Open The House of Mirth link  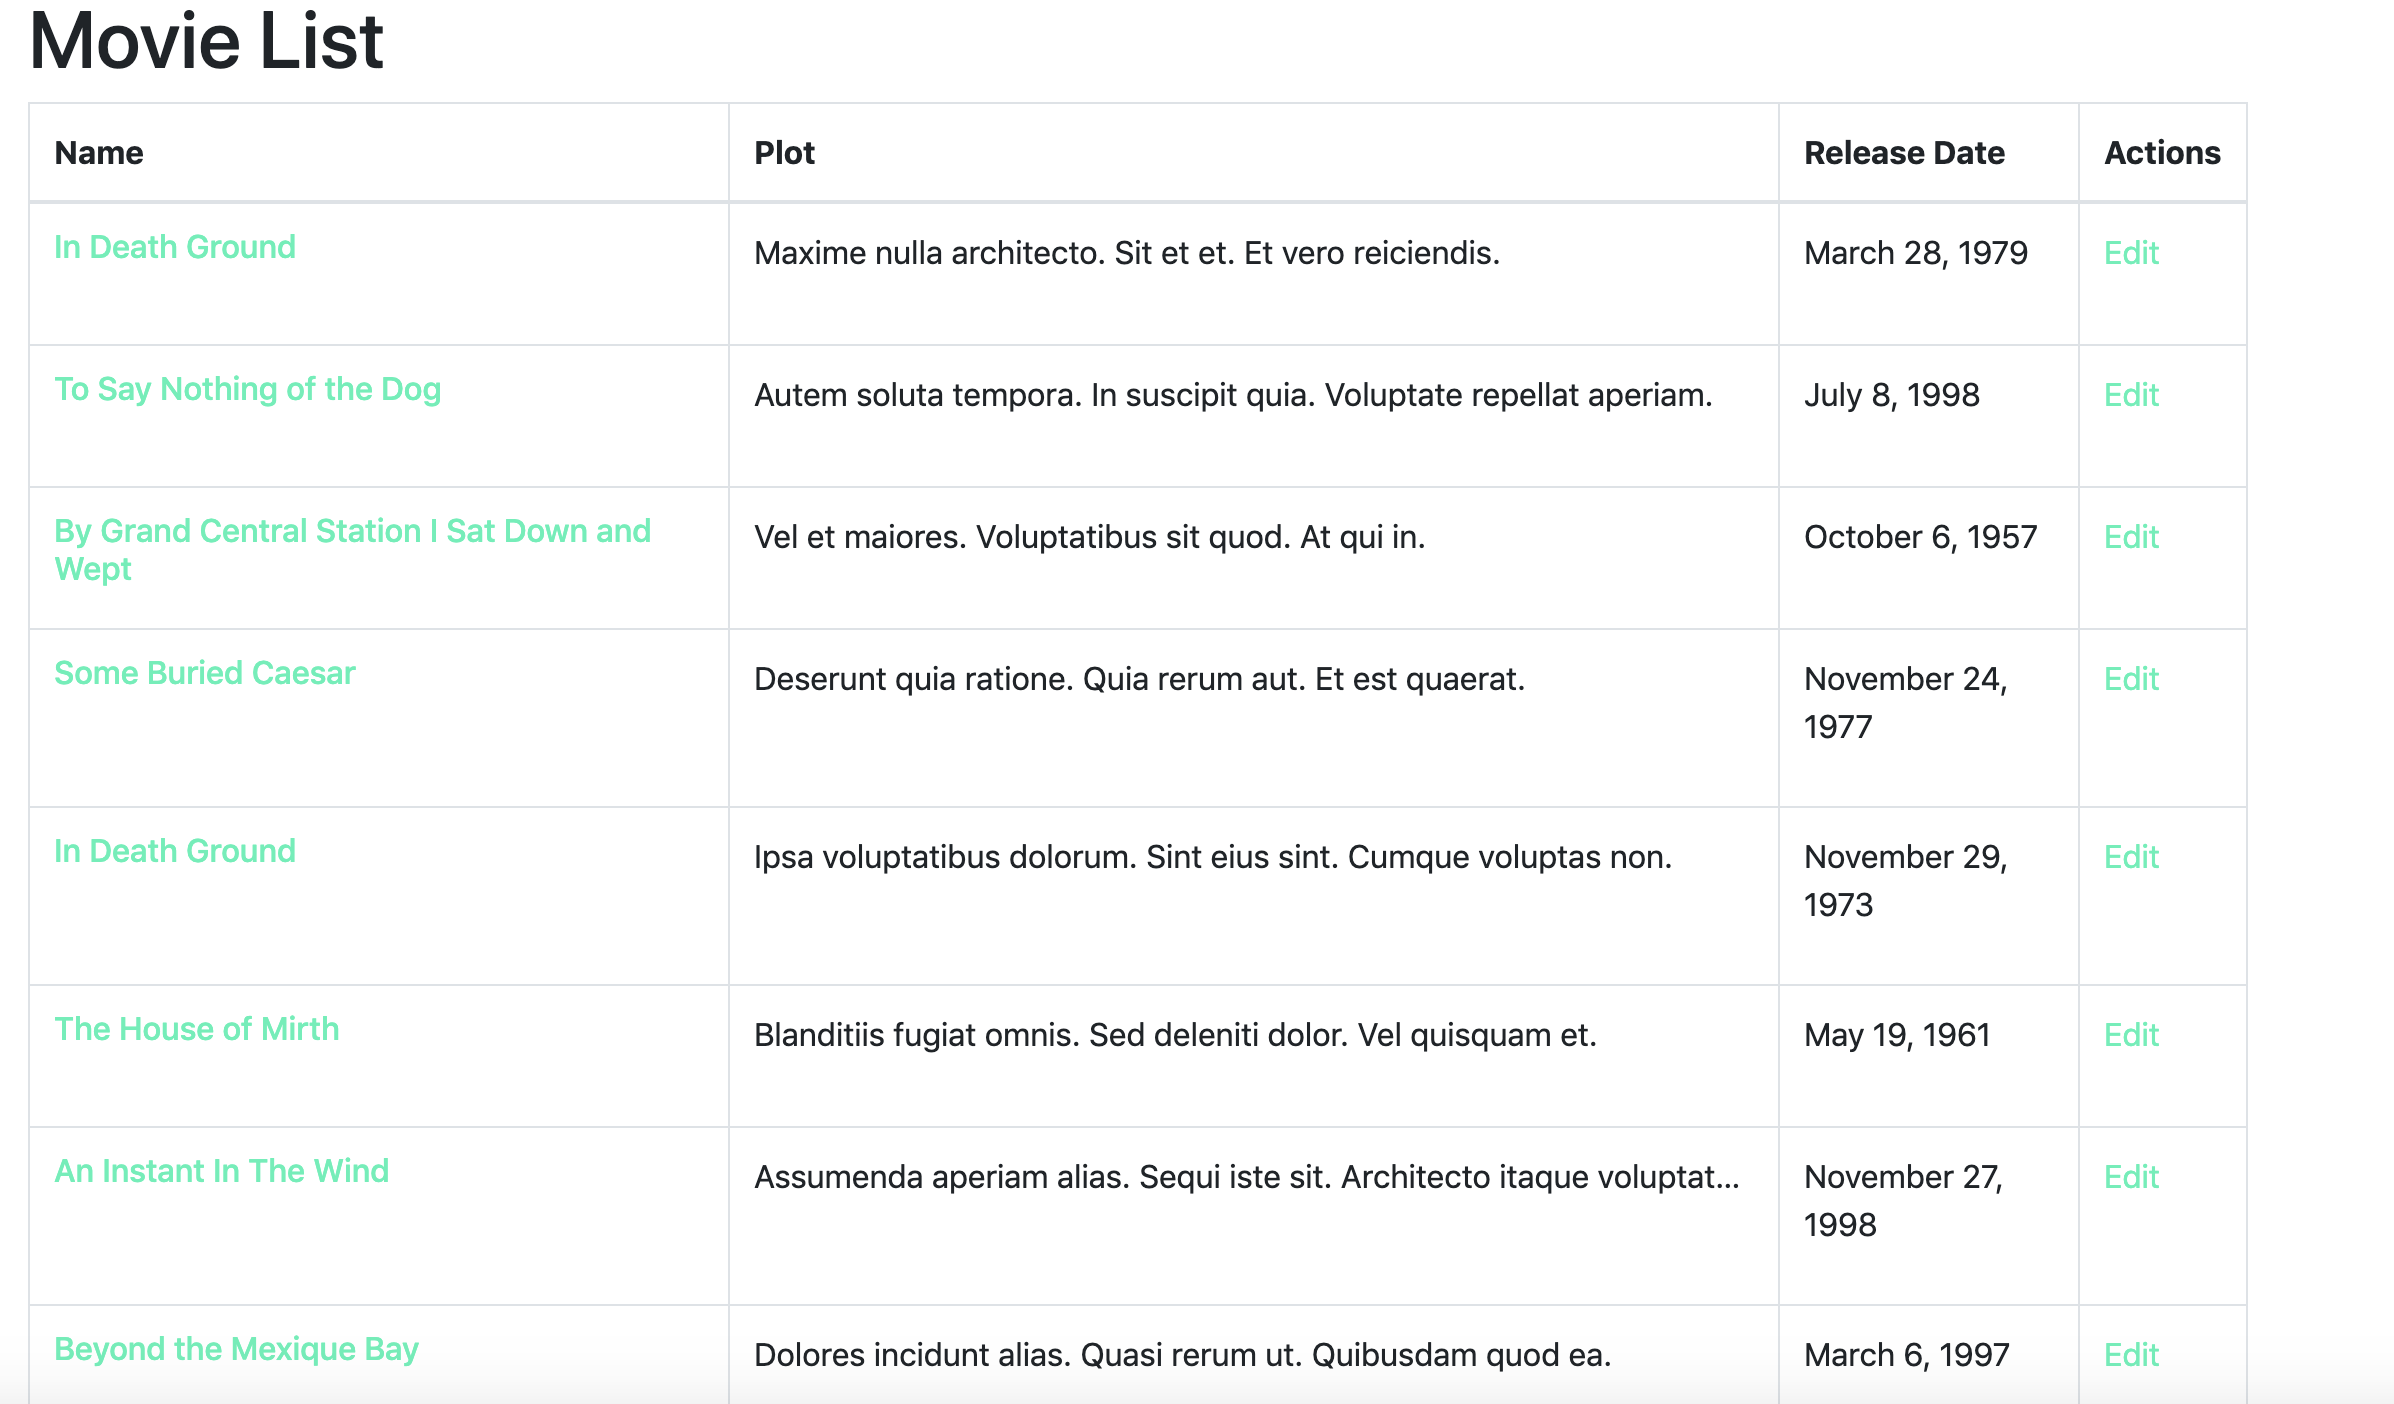196,1029
